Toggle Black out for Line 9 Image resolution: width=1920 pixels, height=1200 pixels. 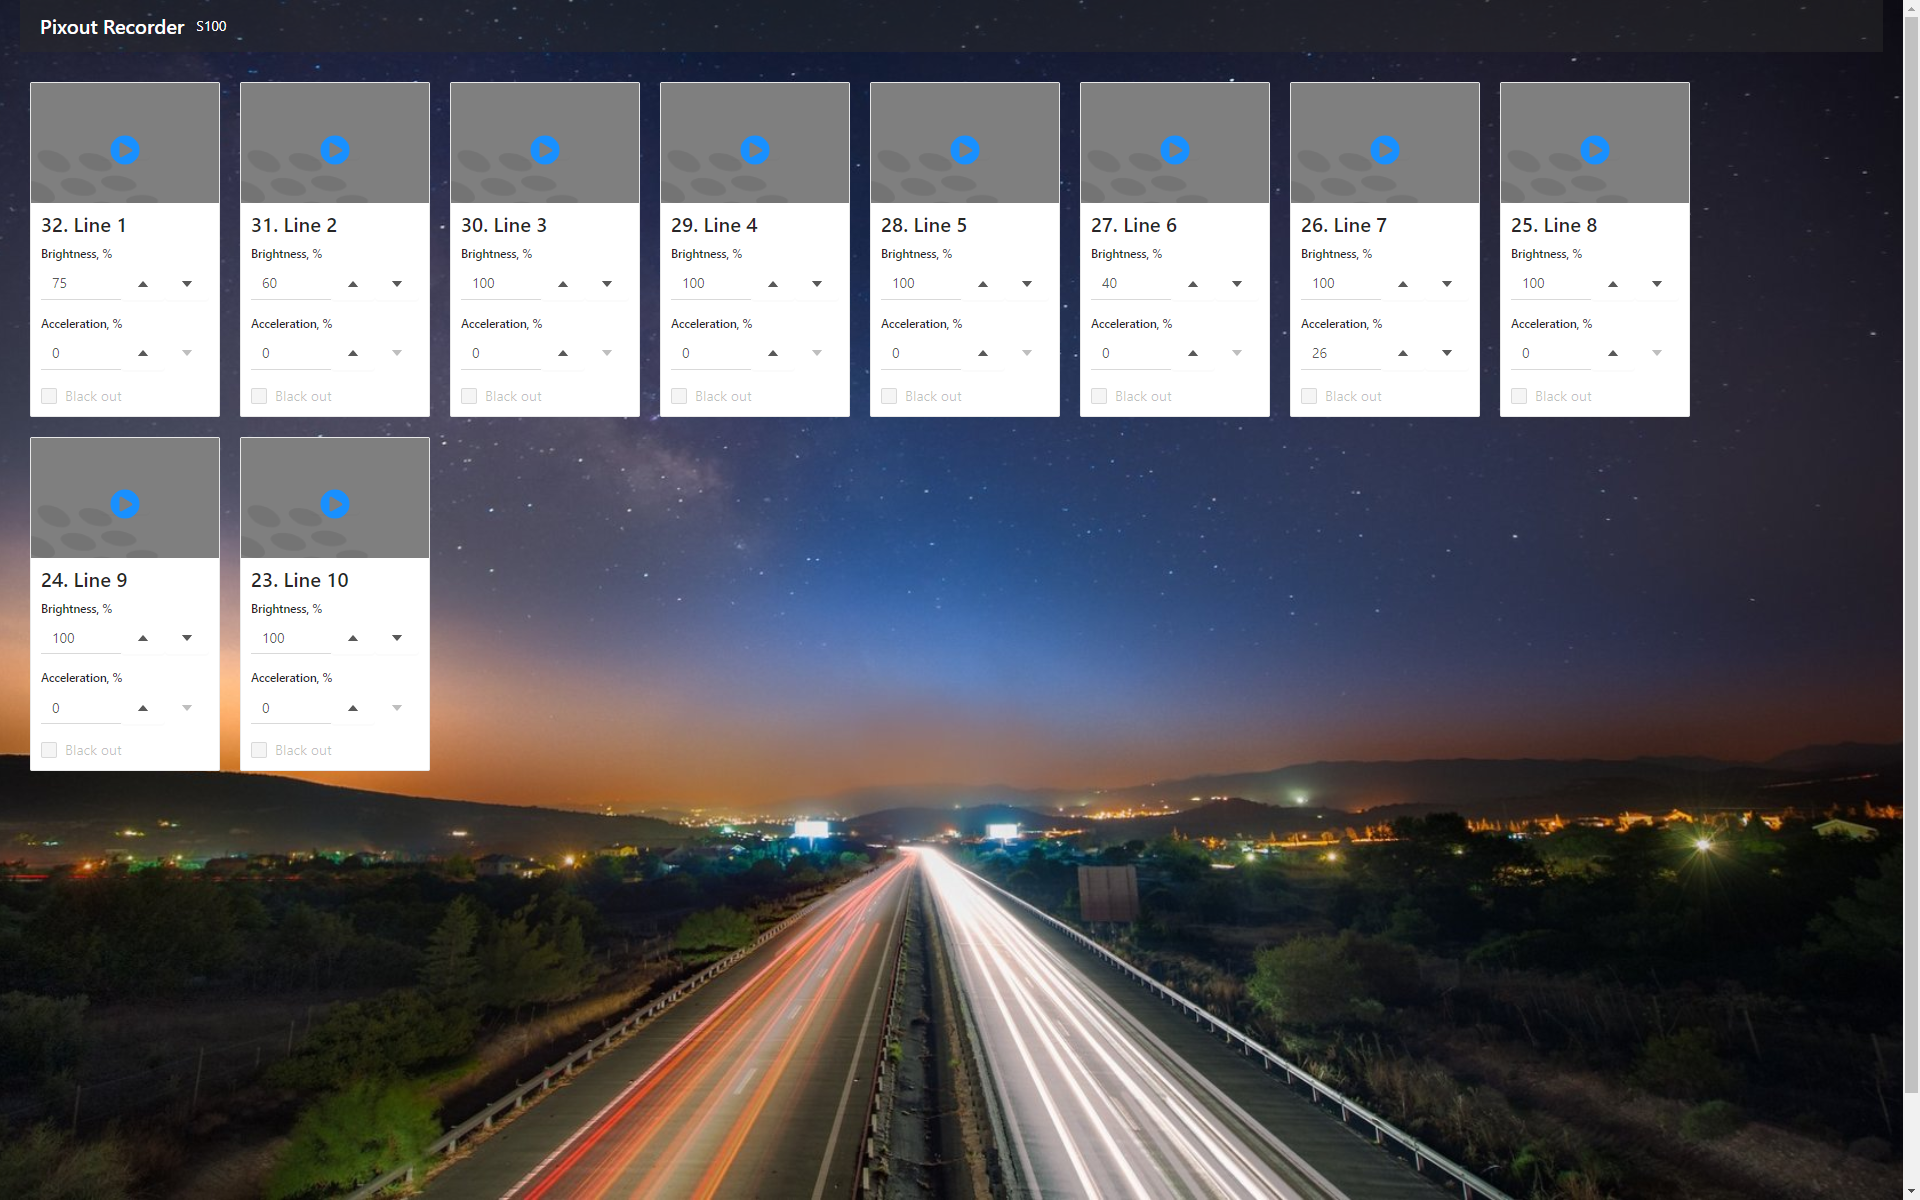point(49,749)
